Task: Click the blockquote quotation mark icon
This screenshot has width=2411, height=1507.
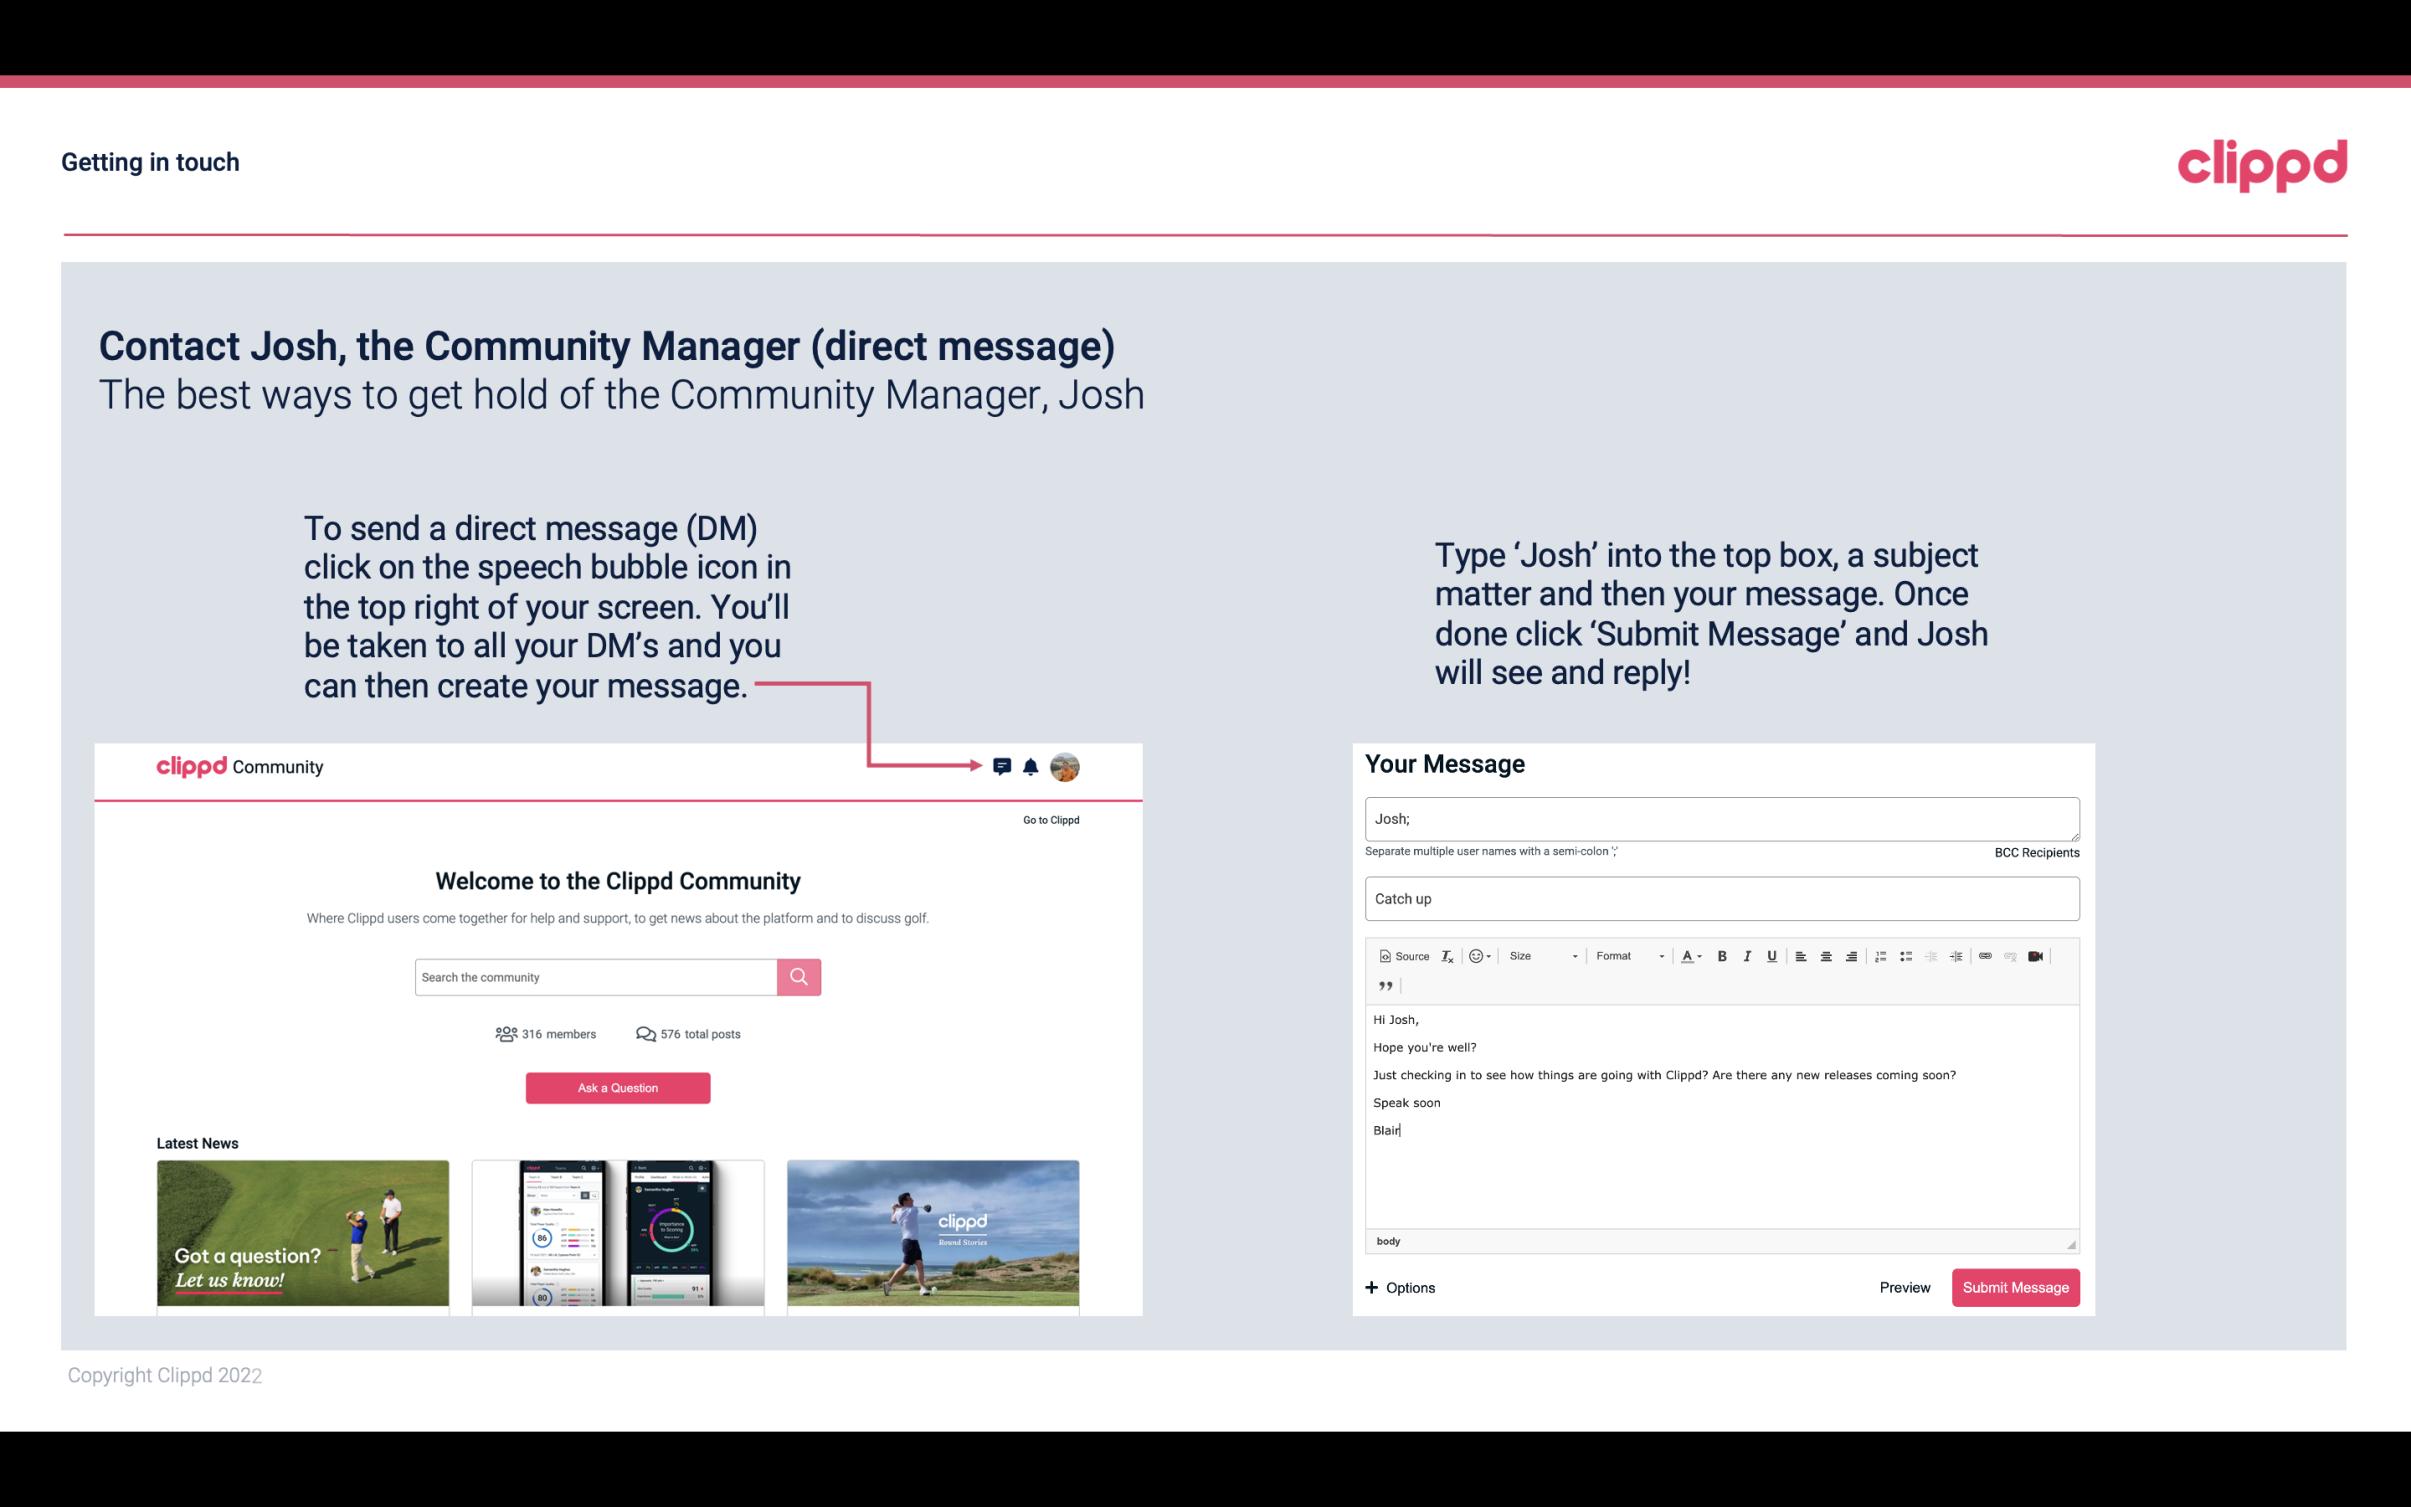Action: point(1383,986)
